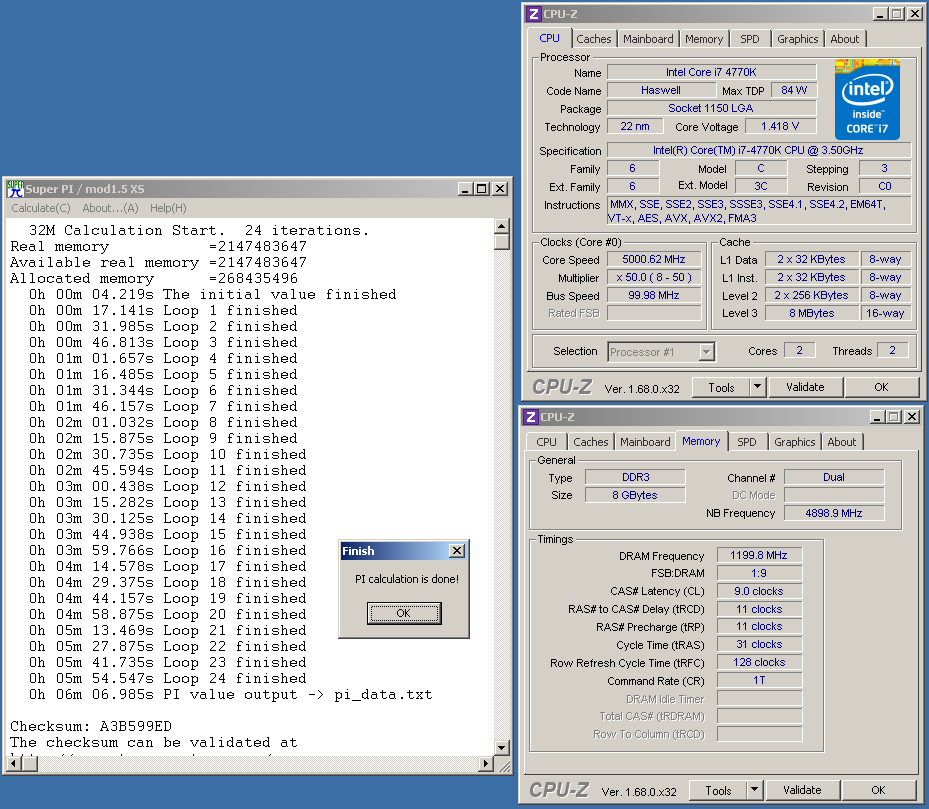Click the Command Rate value 1T
Image resolution: width=929 pixels, height=809 pixels.
click(x=759, y=680)
